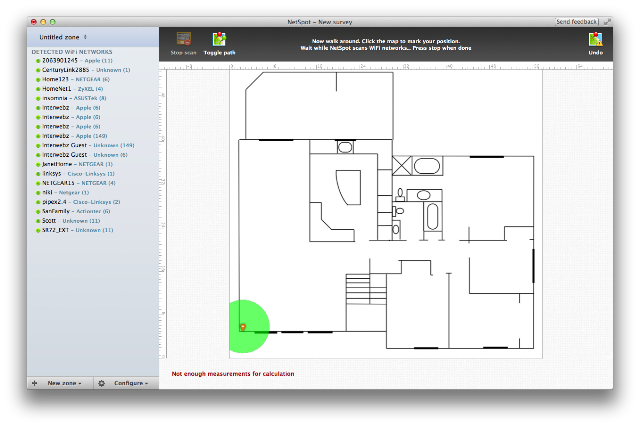This screenshot has height=427, width=640.
Task: Select the HomeNet1 ZyXEL network
Action: tap(93, 89)
